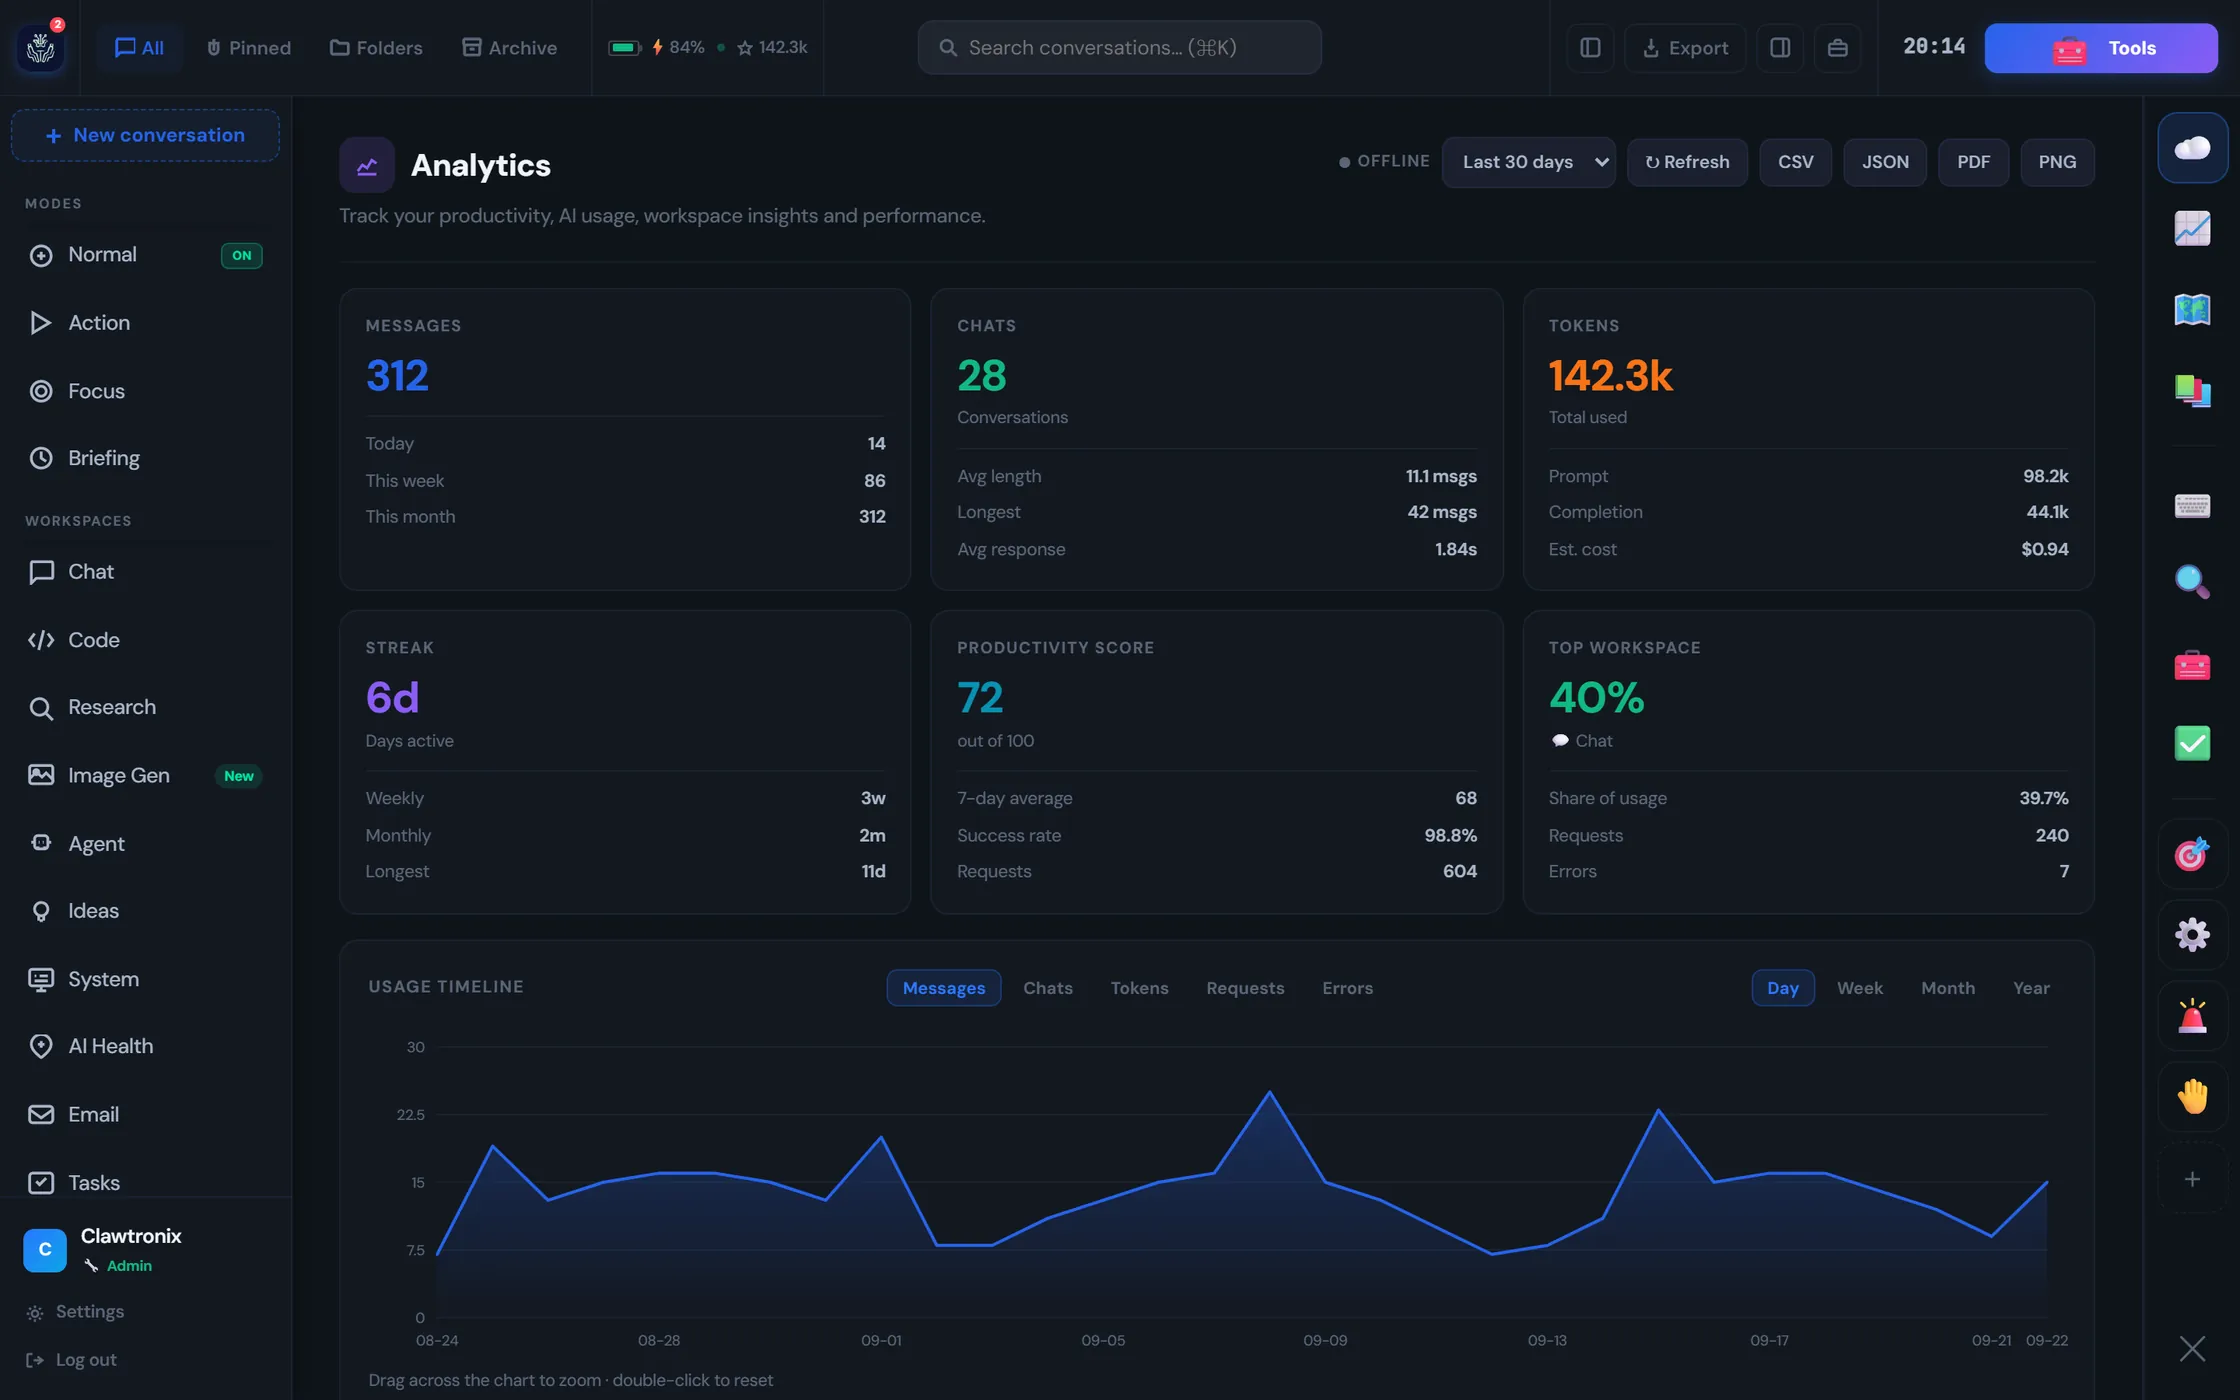Click the app logo with notification badge
Viewport: 2240px width, 1400px height.
(x=41, y=47)
